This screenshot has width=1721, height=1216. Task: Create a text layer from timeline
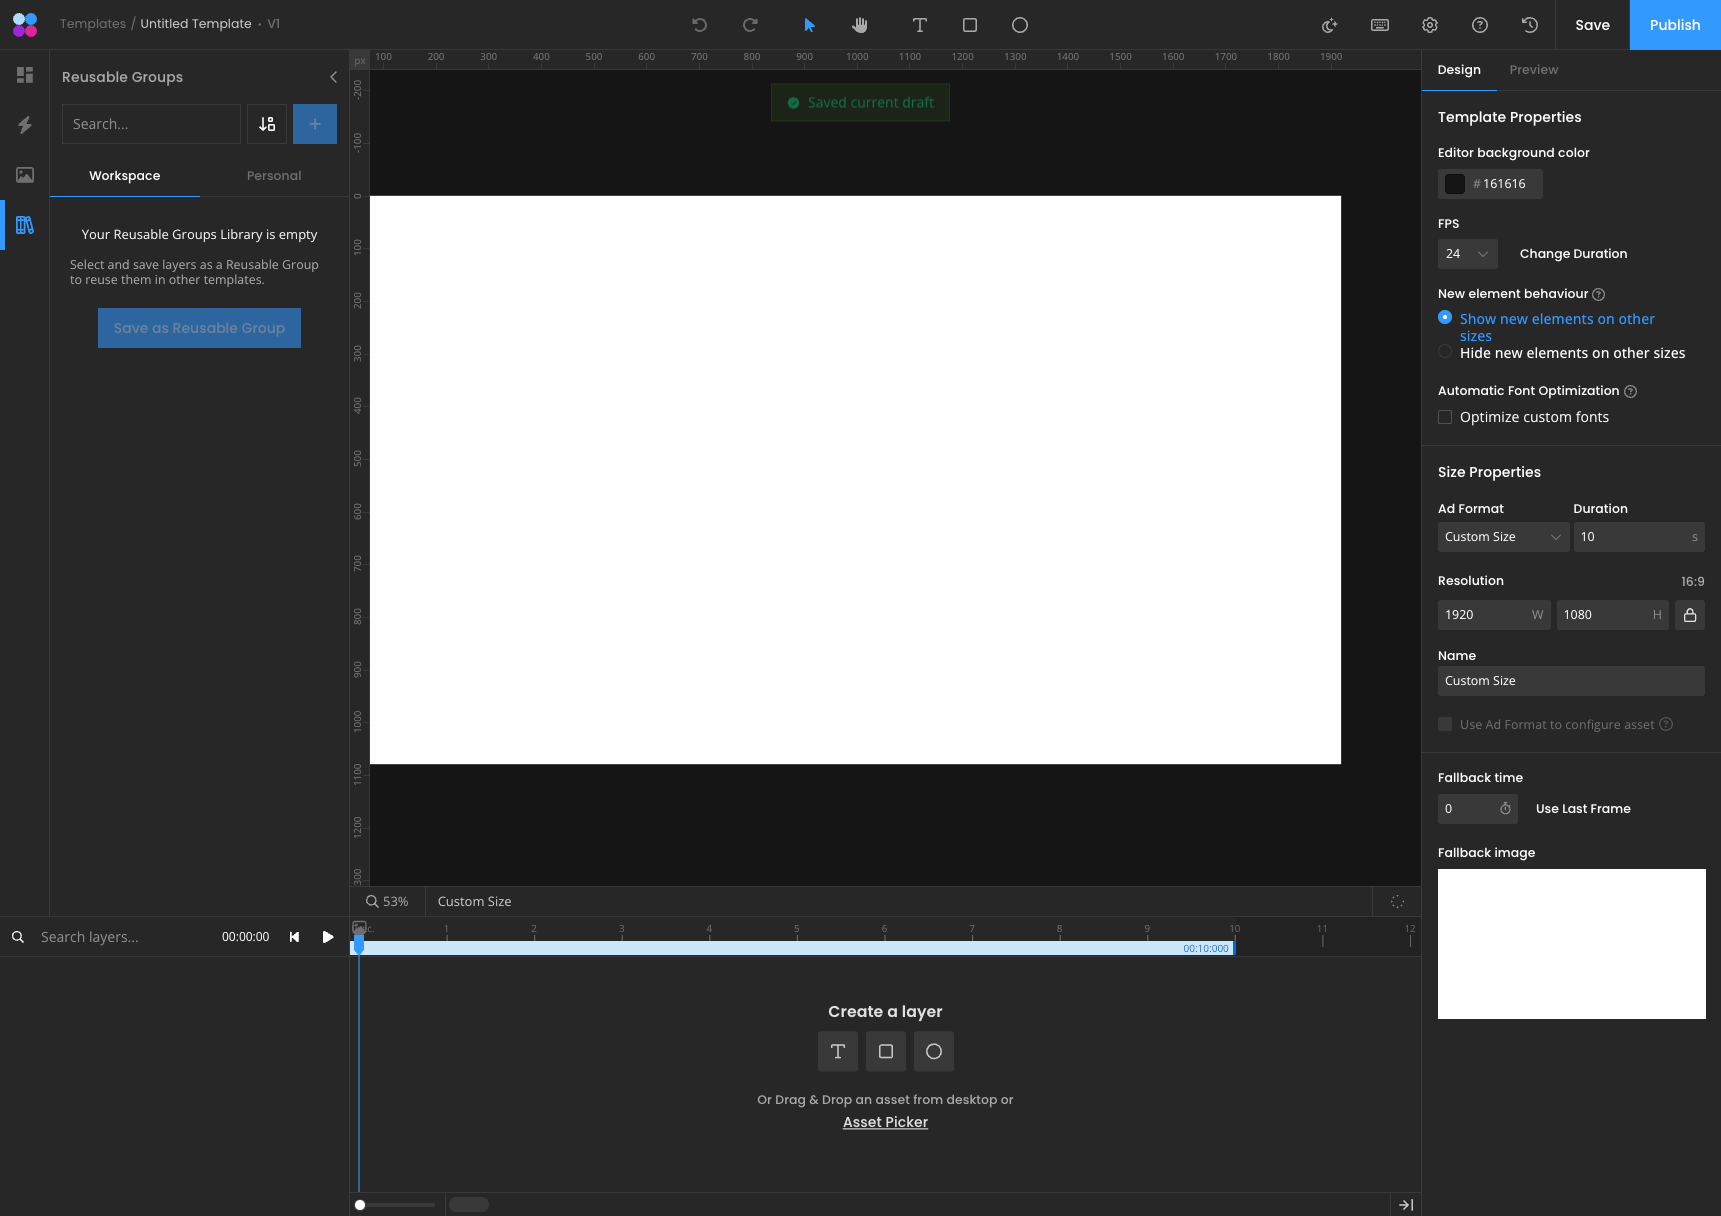tap(838, 1051)
